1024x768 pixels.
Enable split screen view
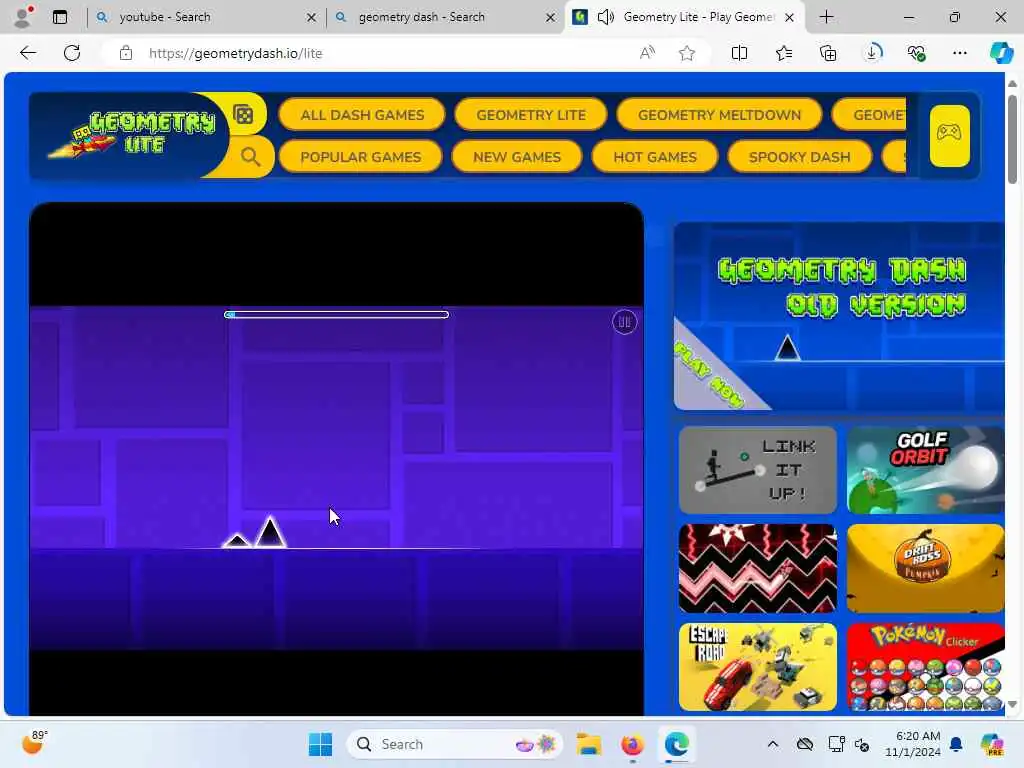pos(739,53)
